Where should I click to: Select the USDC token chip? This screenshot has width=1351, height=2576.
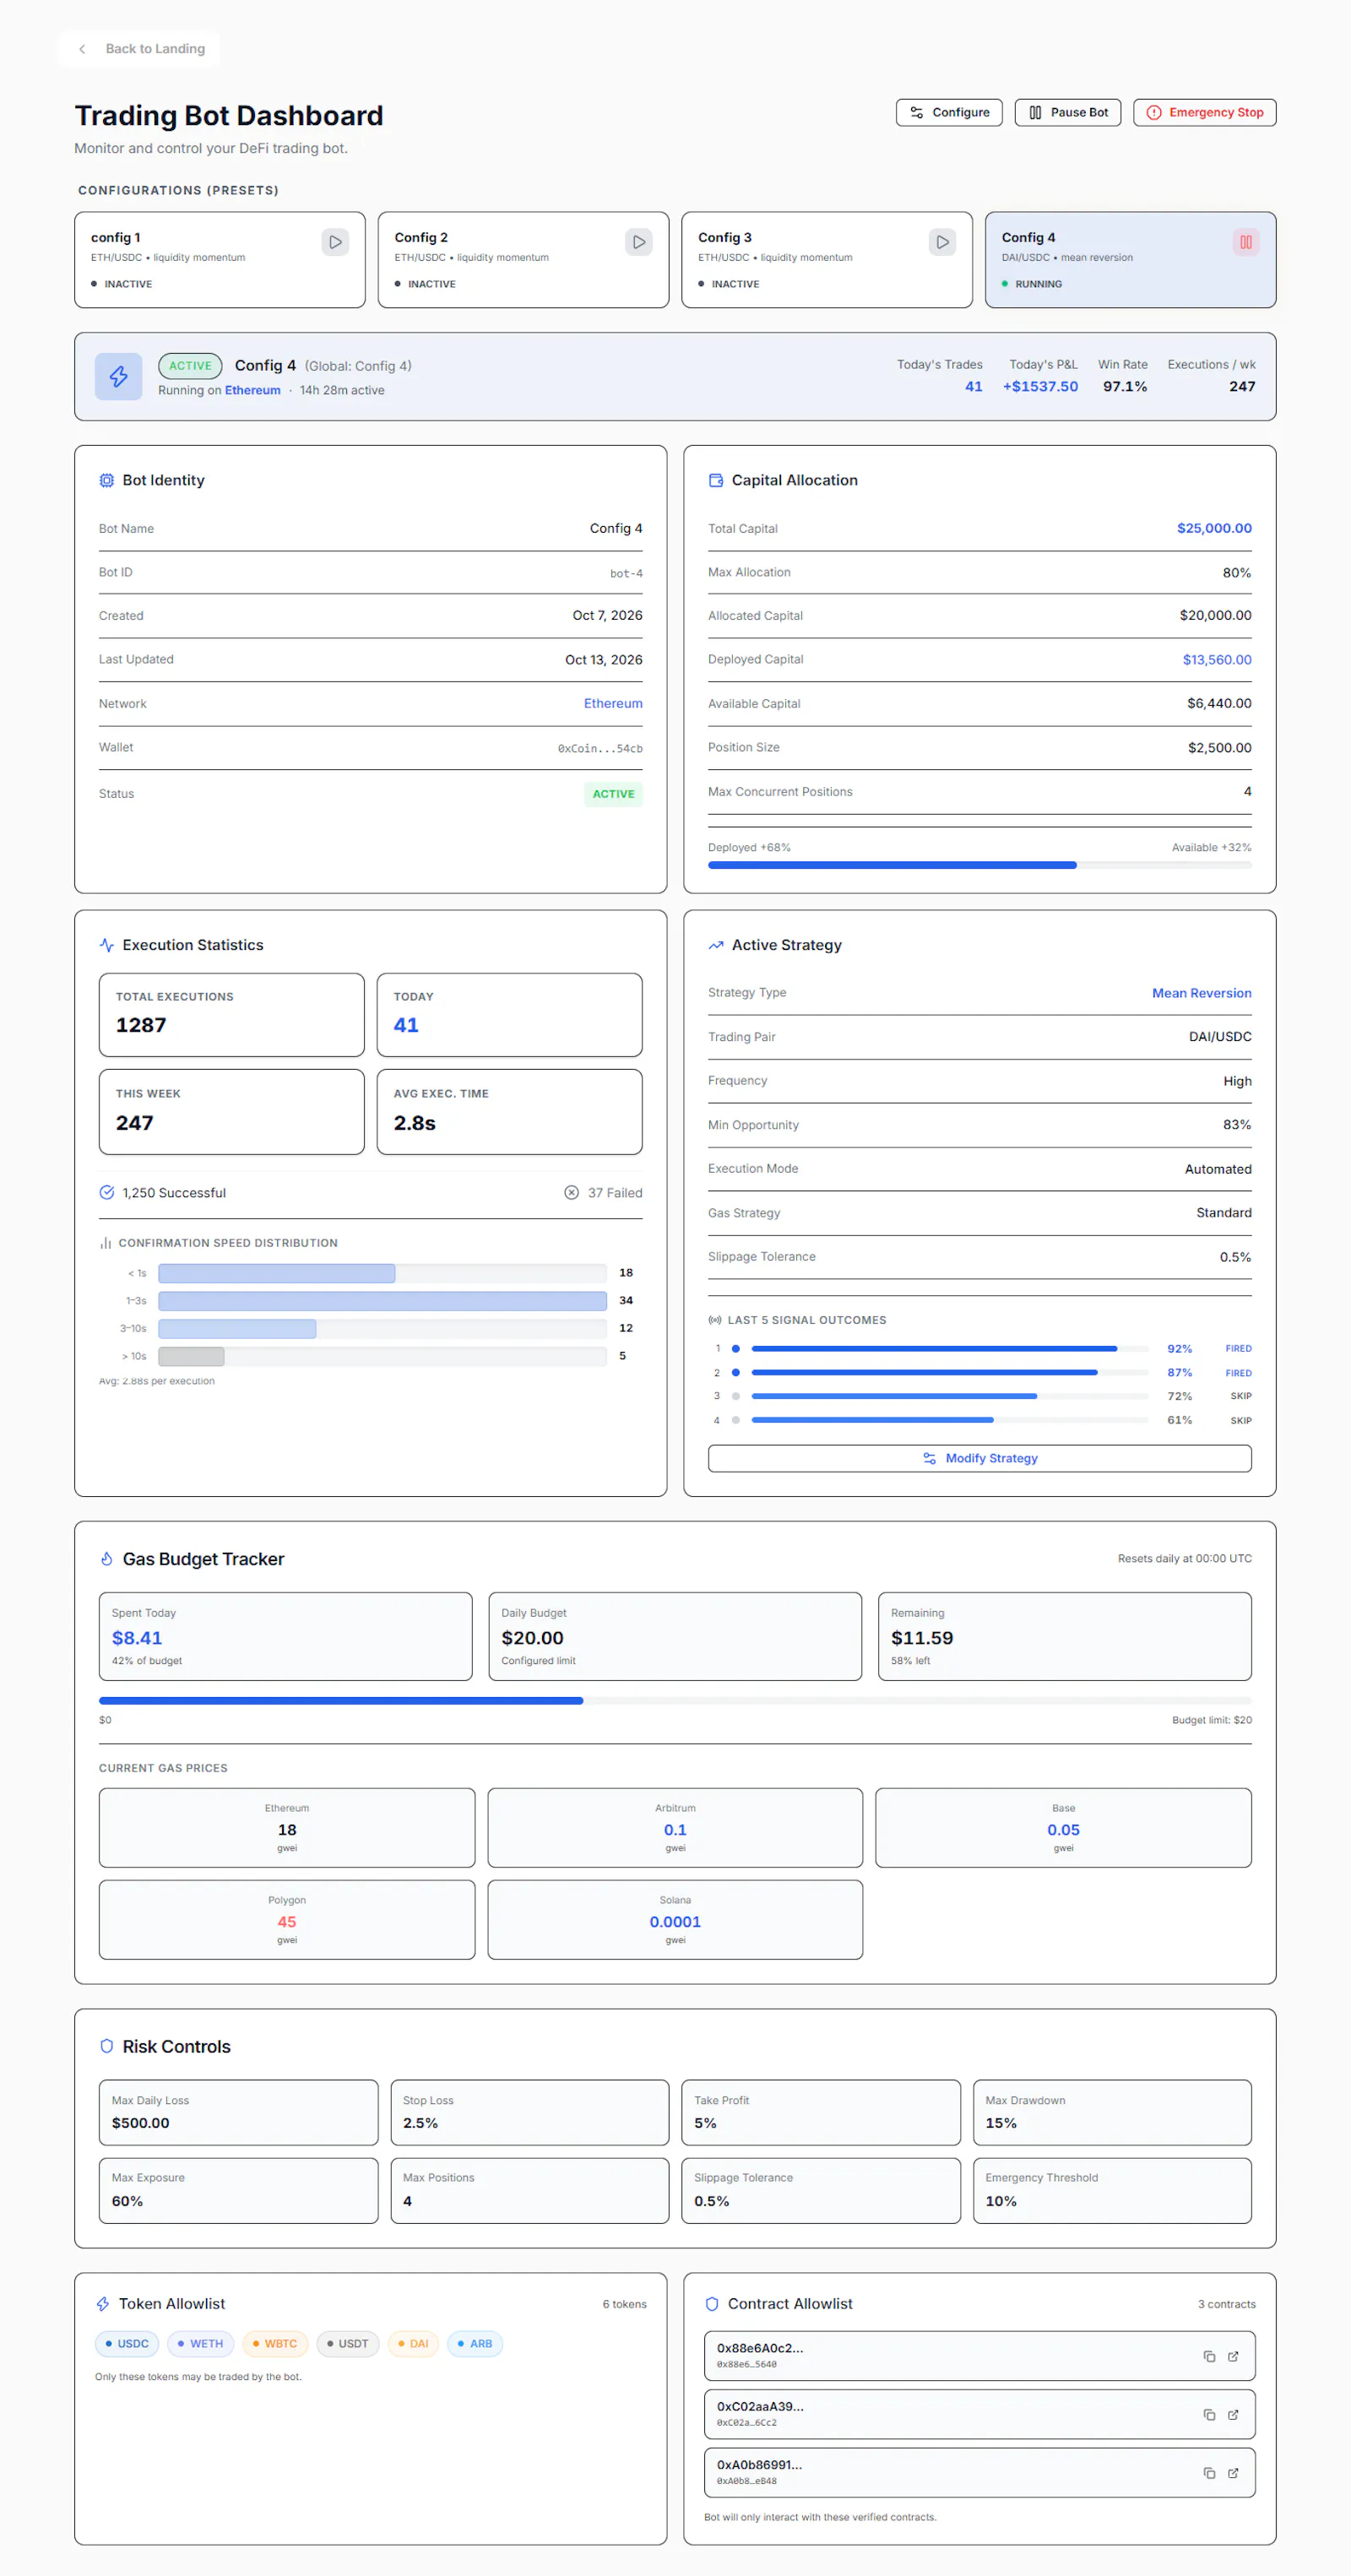click(126, 2343)
